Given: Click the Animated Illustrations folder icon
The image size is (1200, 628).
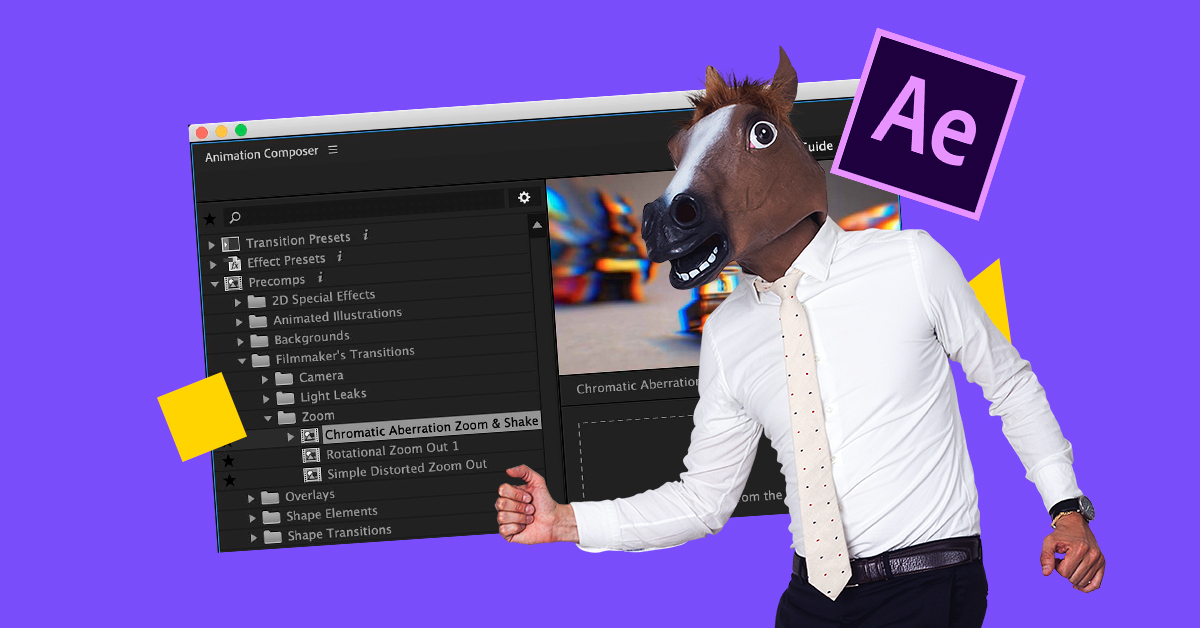Looking at the screenshot, I should point(258,321).
